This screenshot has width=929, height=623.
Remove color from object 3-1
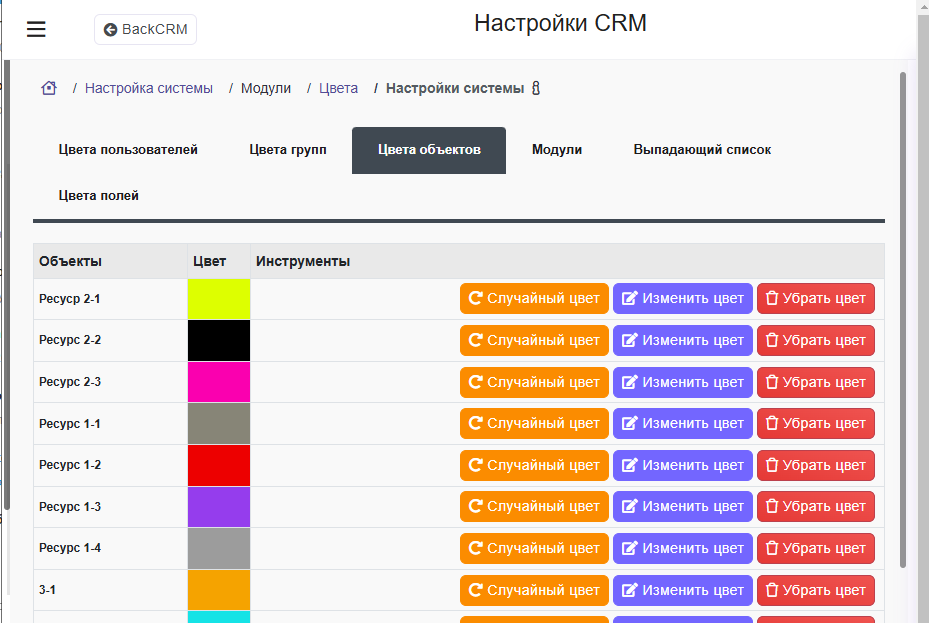[815, 590]
